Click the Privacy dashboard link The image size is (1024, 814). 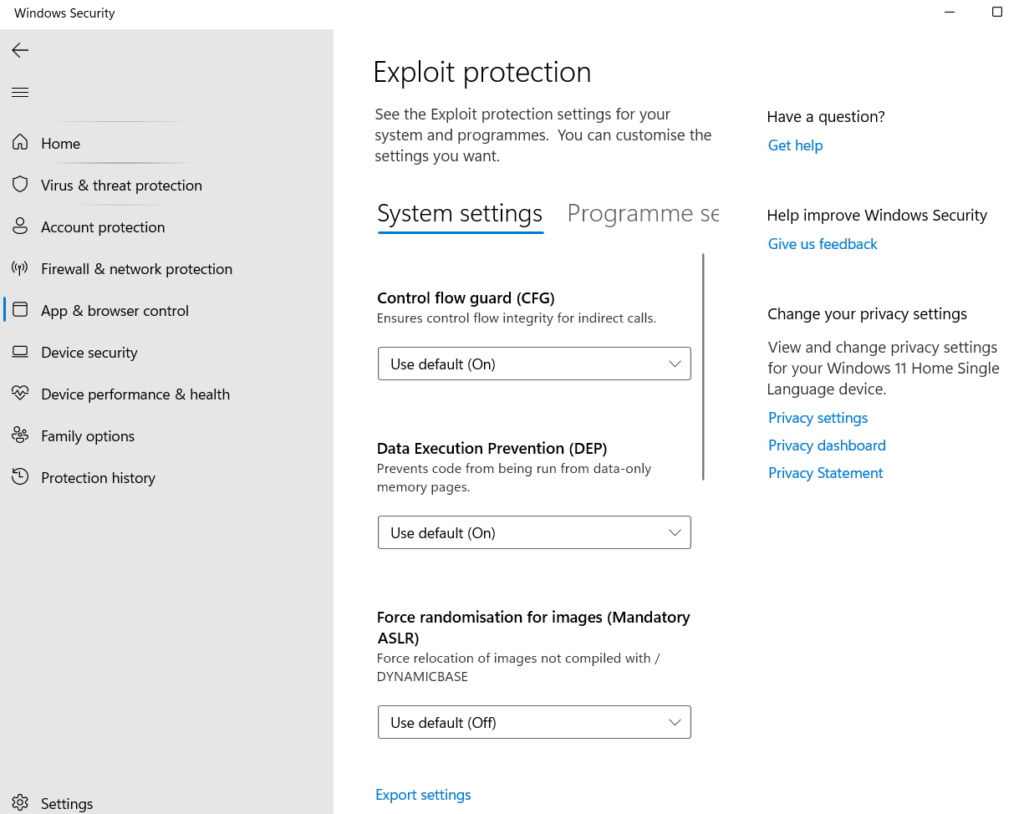pos(826,445)
